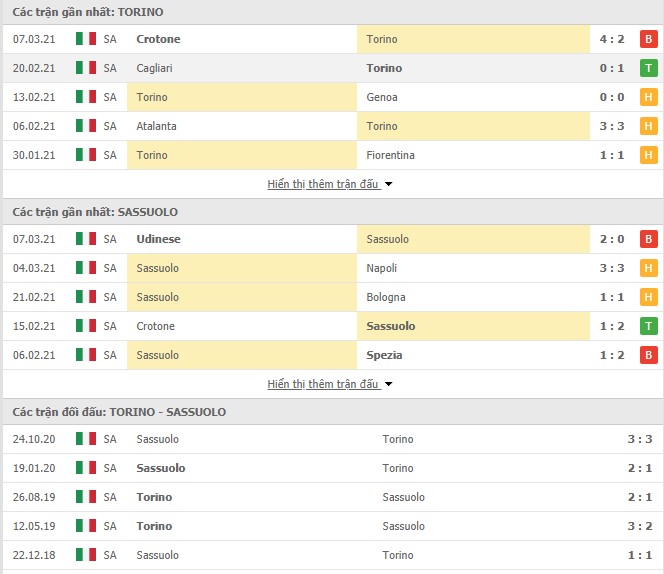
Task: Click the green T badge for Cagliari–Torino
Action: [648, 68]
